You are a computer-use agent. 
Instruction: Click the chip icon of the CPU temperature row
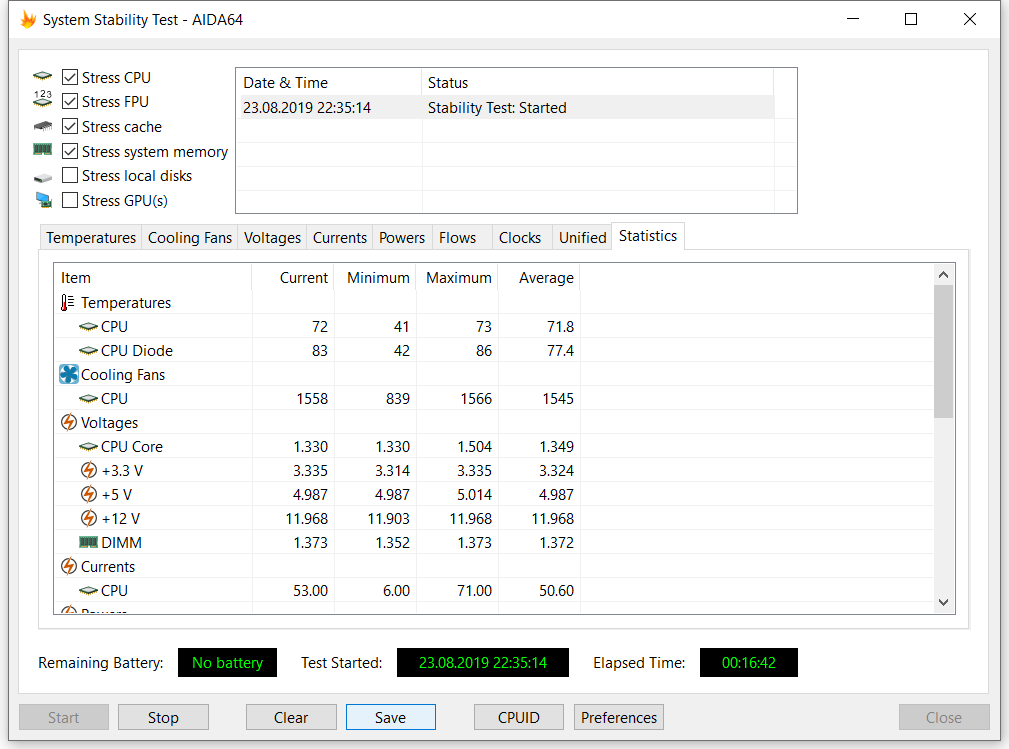tap(88, 327)
